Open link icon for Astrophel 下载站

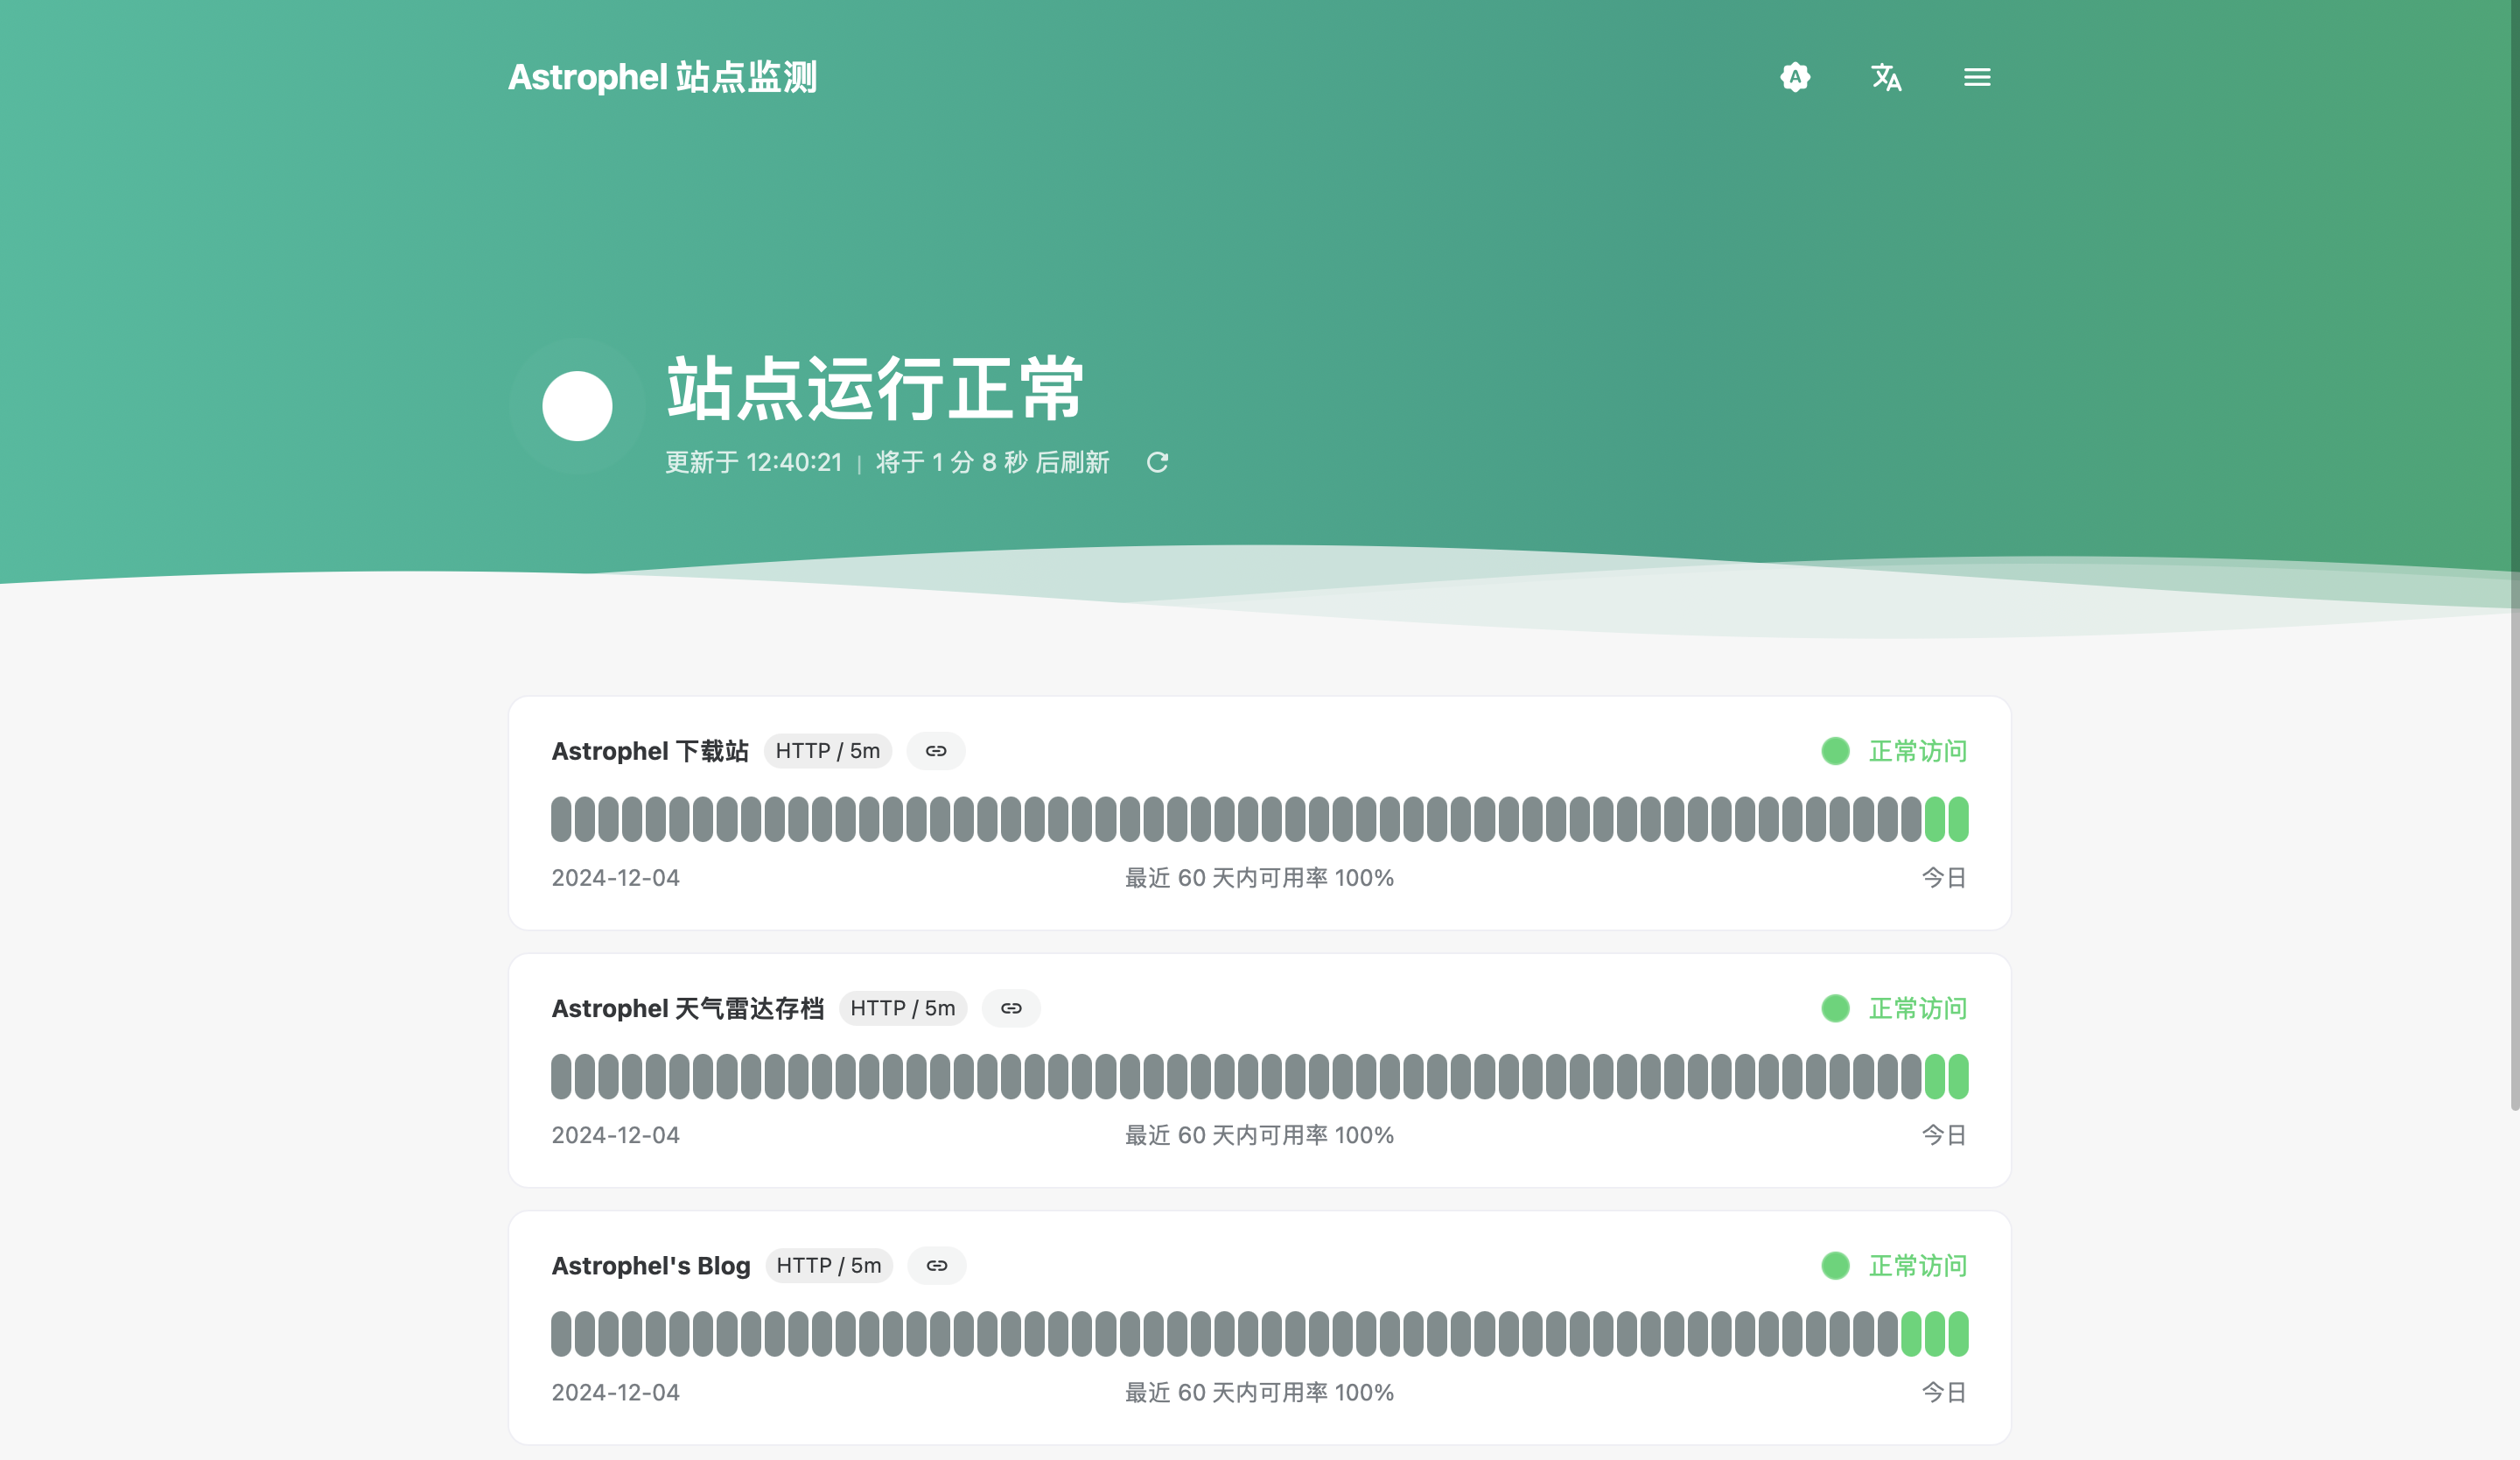936,751
